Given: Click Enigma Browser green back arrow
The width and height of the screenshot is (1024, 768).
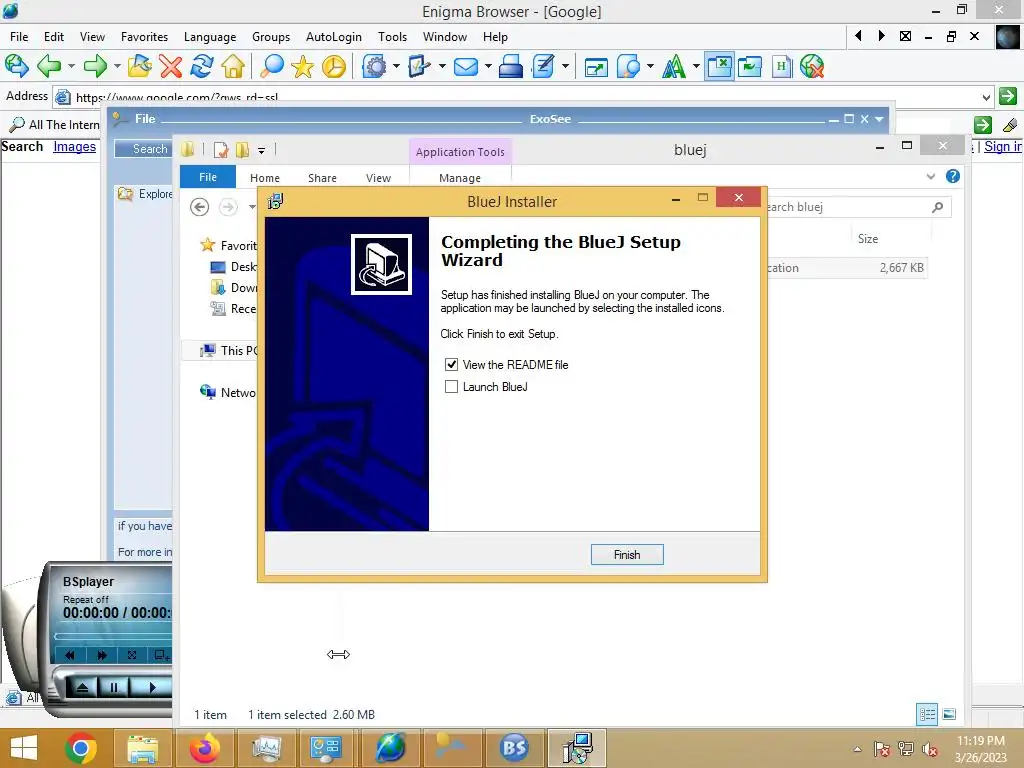Looking at the screenshot, I should tap(49, 66).
